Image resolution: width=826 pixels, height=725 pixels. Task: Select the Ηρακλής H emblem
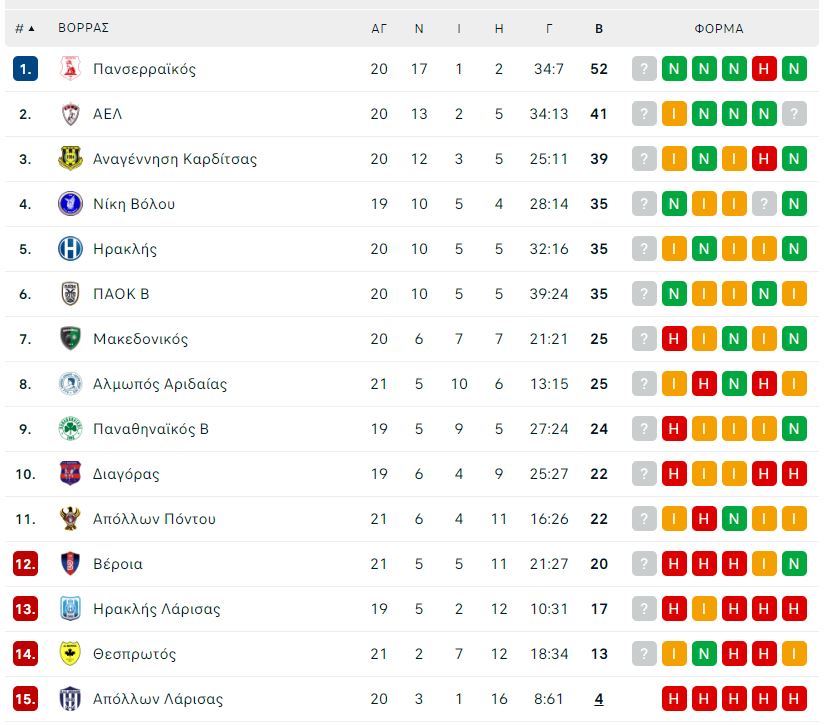(x=70, y=249)
